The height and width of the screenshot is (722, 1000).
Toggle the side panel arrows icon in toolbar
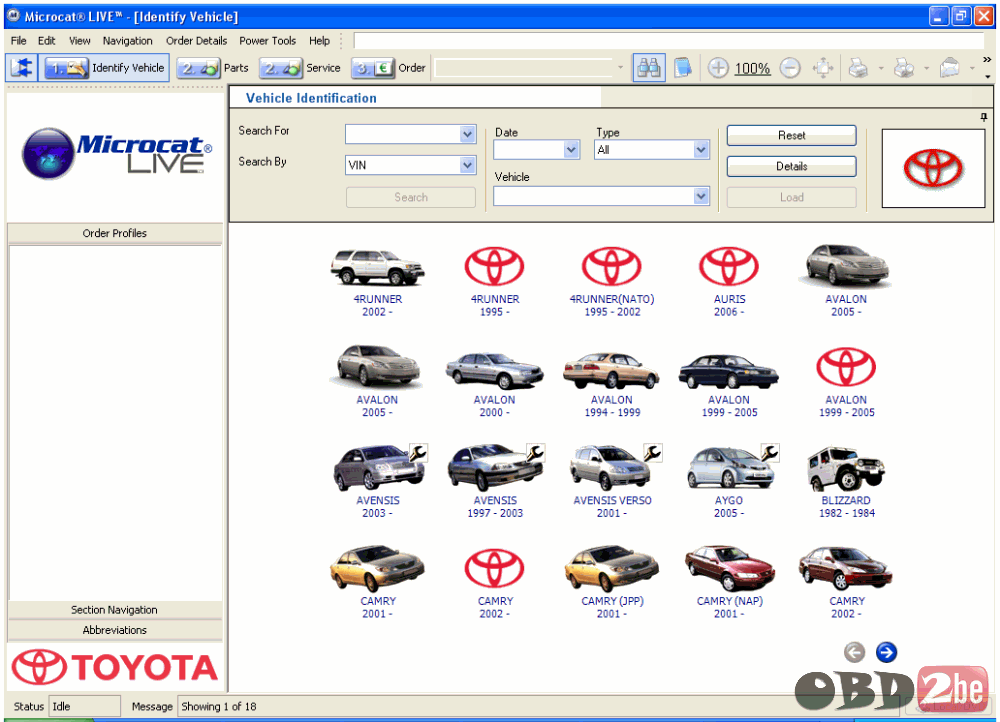[x=21, y=68]
